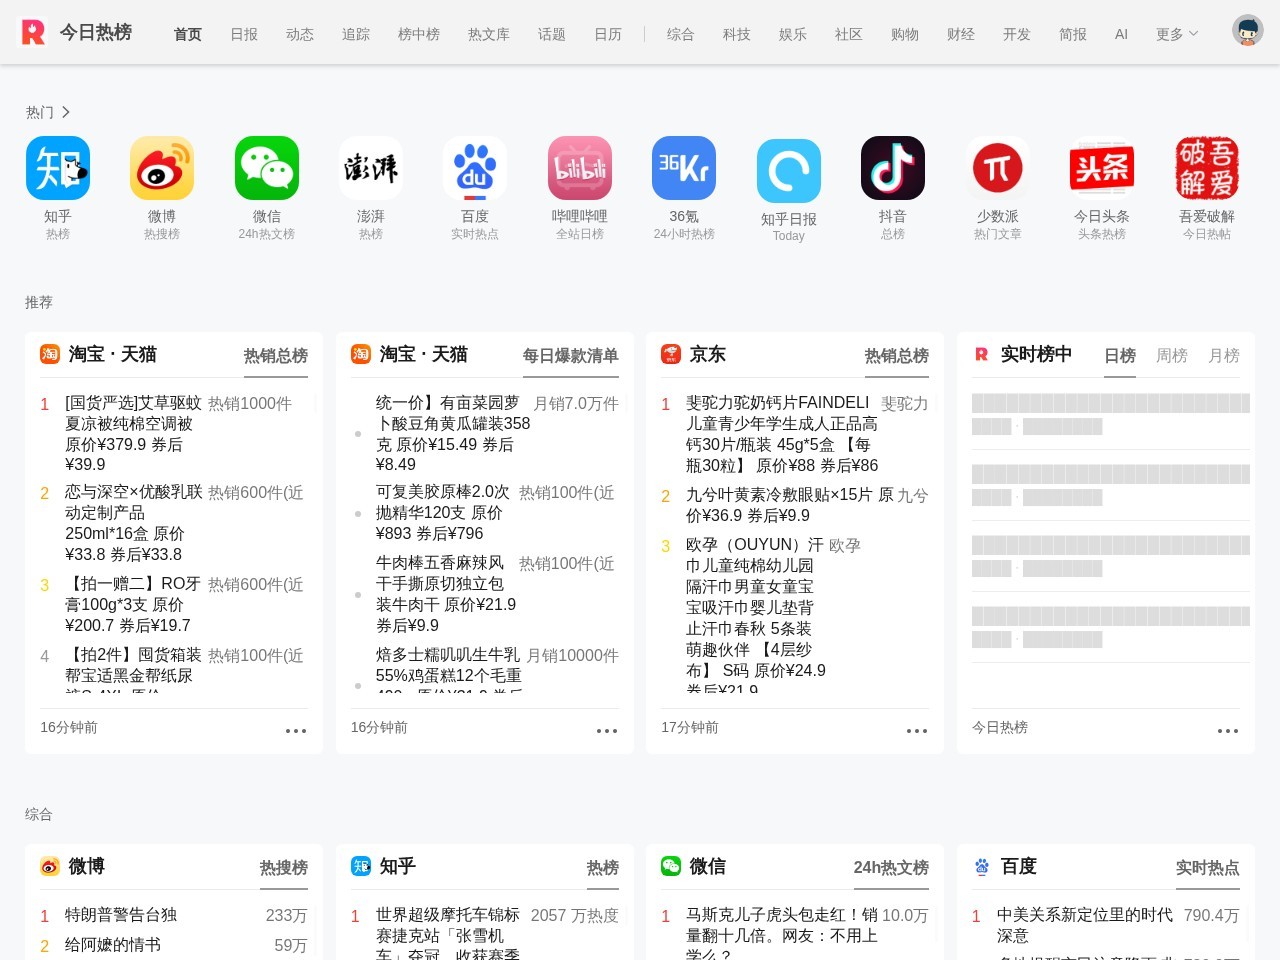
Task: Go to 首页 tab
Action: pos(188,34)
